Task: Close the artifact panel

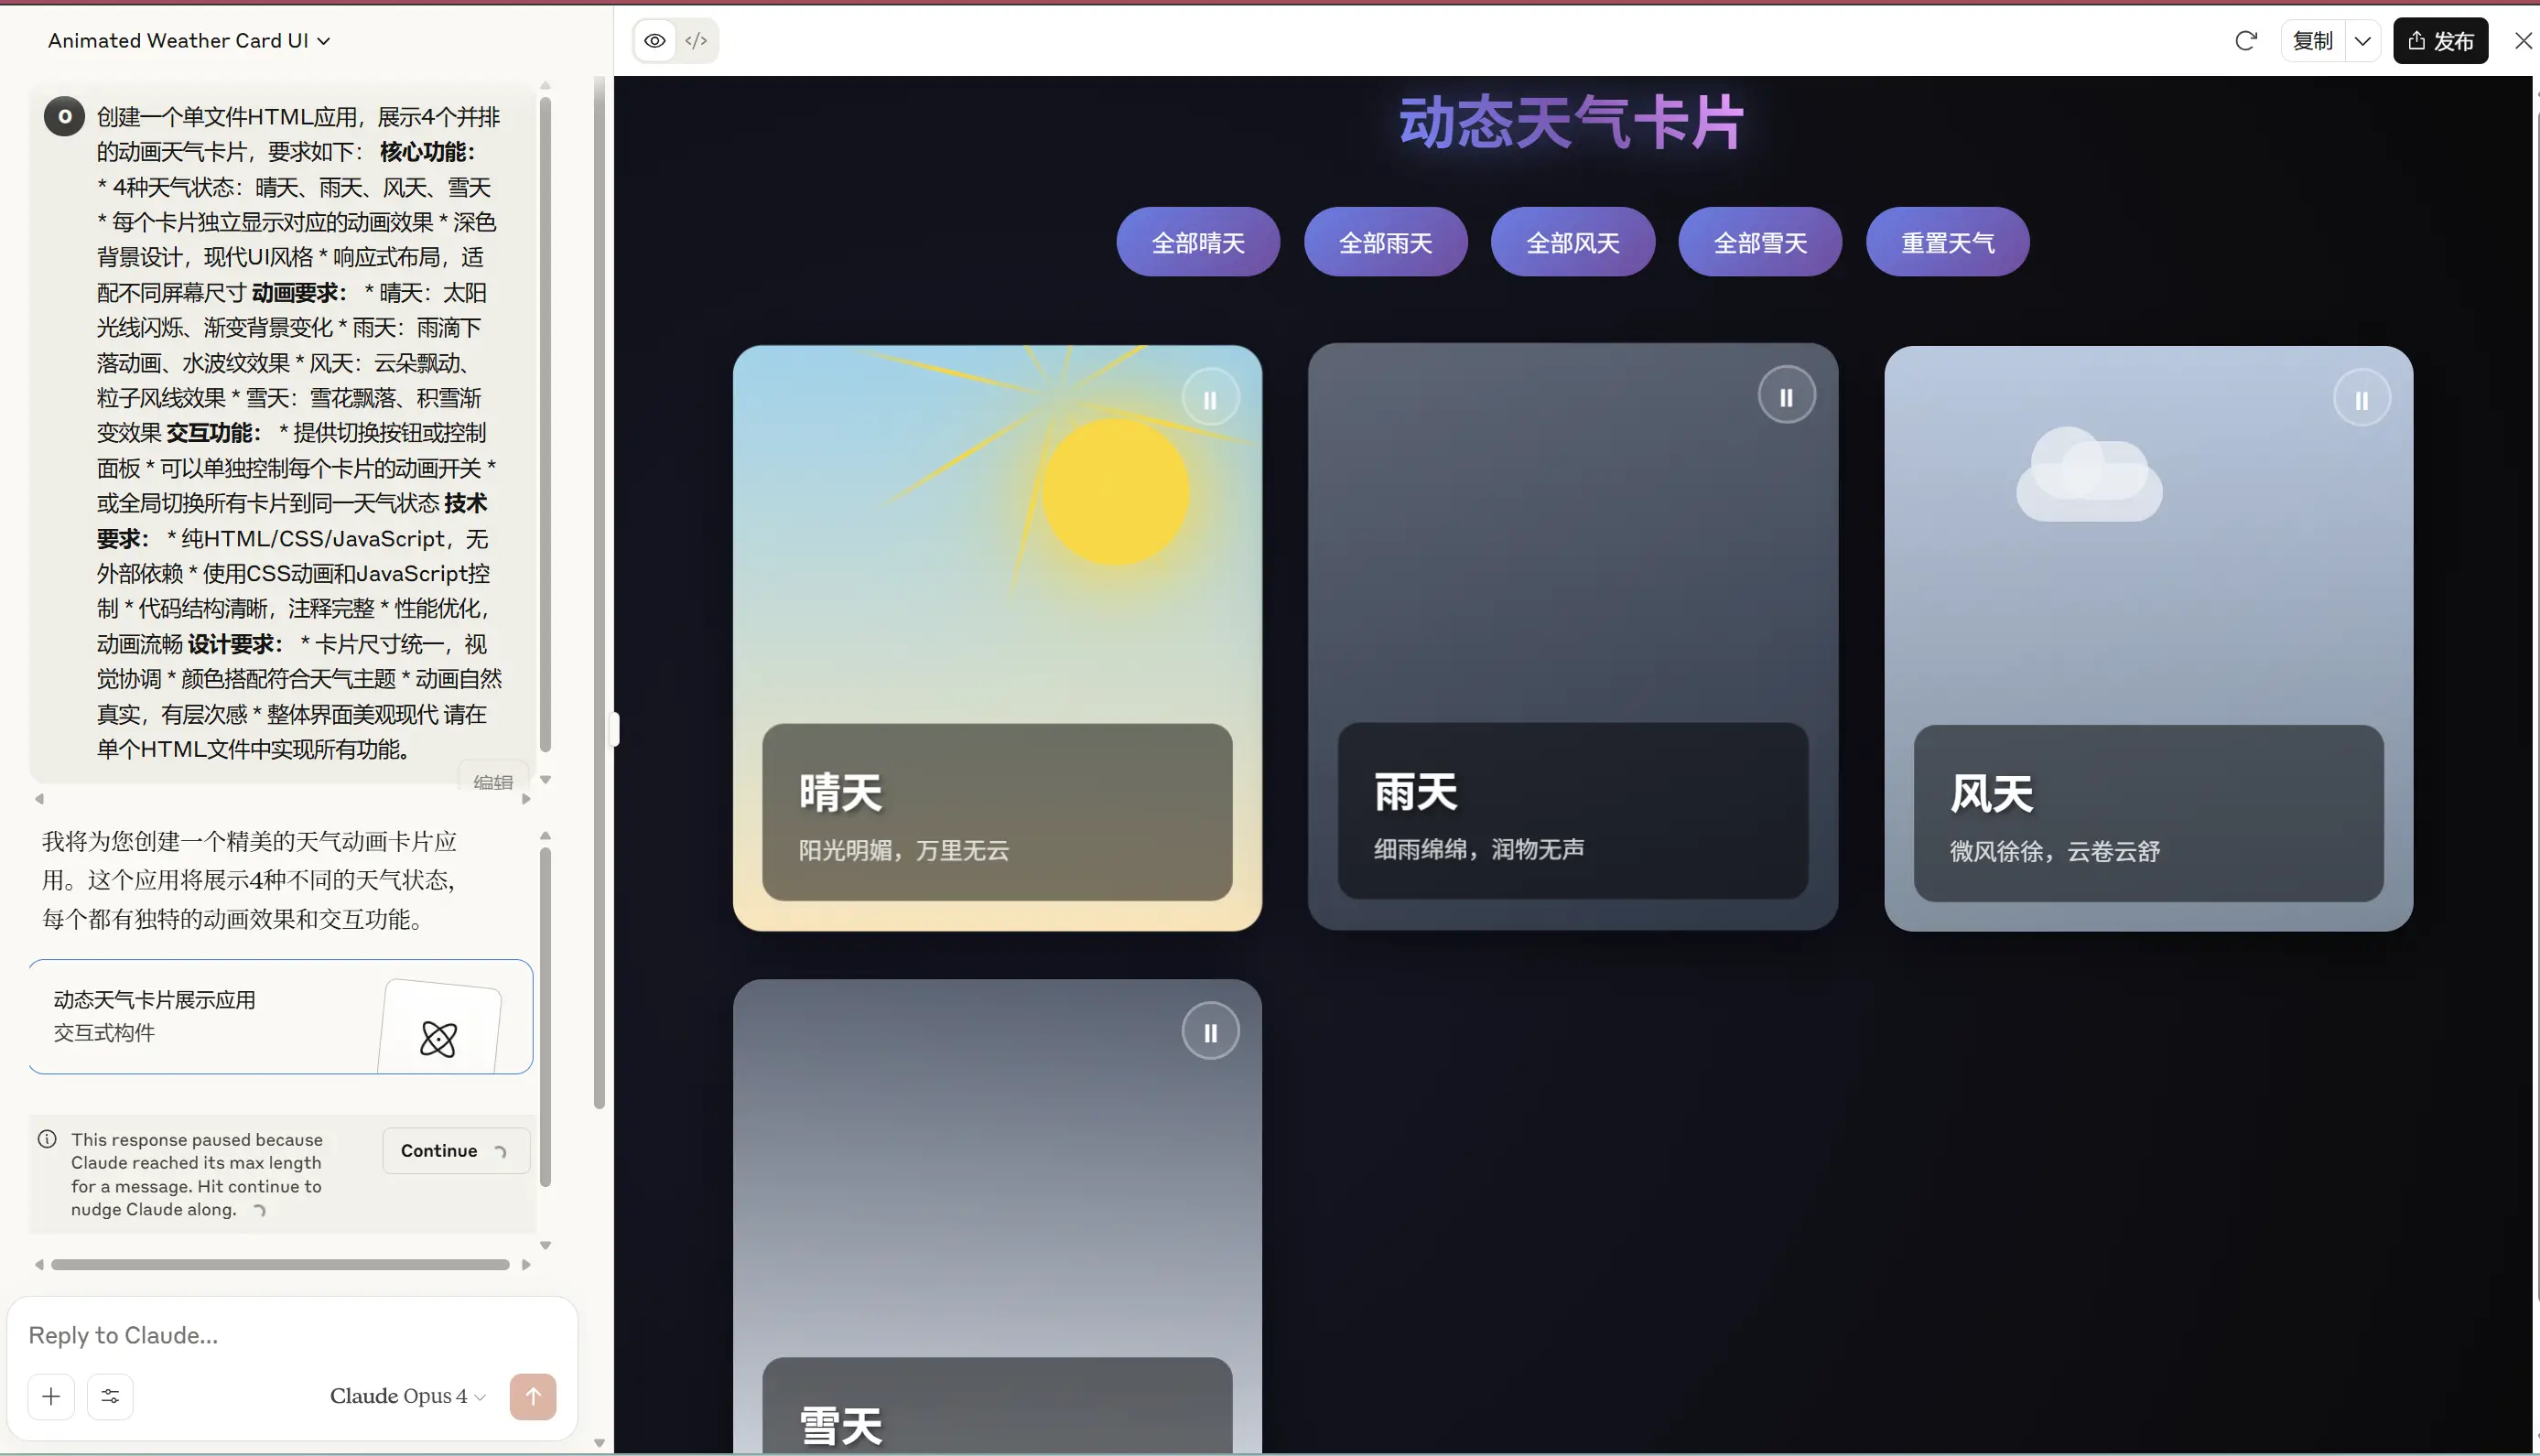Action: 2523,41
